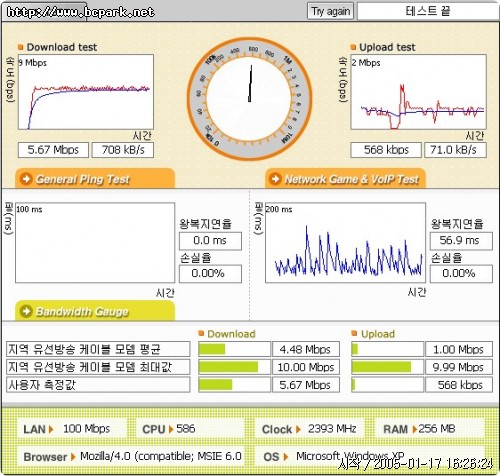Click the 200 ms scale label
The height and width of the screenshot is (476, 500).
coord(279,209)
